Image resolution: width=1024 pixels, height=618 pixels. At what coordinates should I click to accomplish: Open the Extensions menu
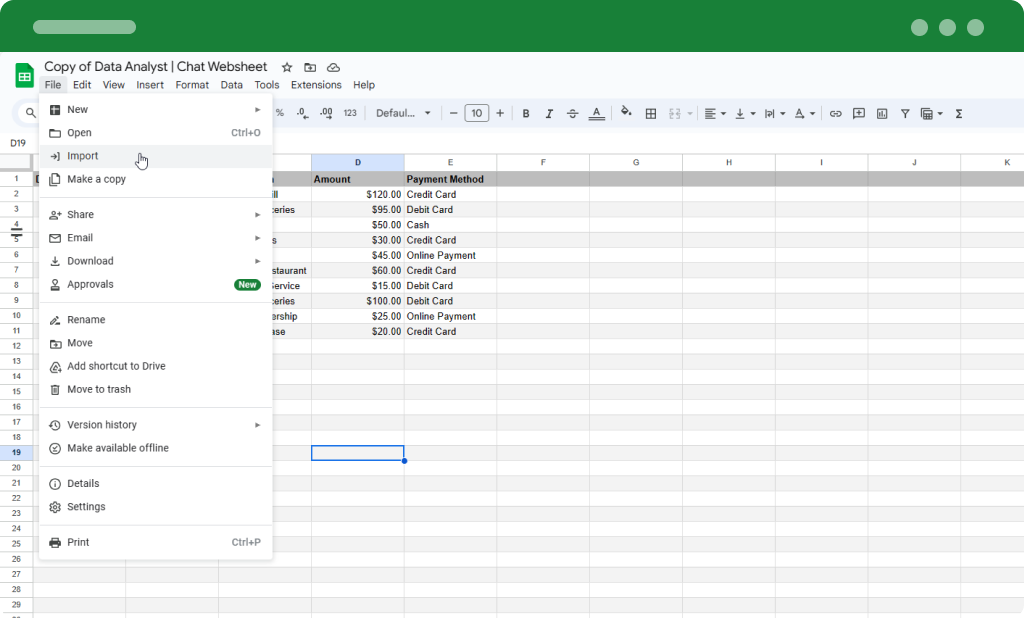tap(316, 85)
